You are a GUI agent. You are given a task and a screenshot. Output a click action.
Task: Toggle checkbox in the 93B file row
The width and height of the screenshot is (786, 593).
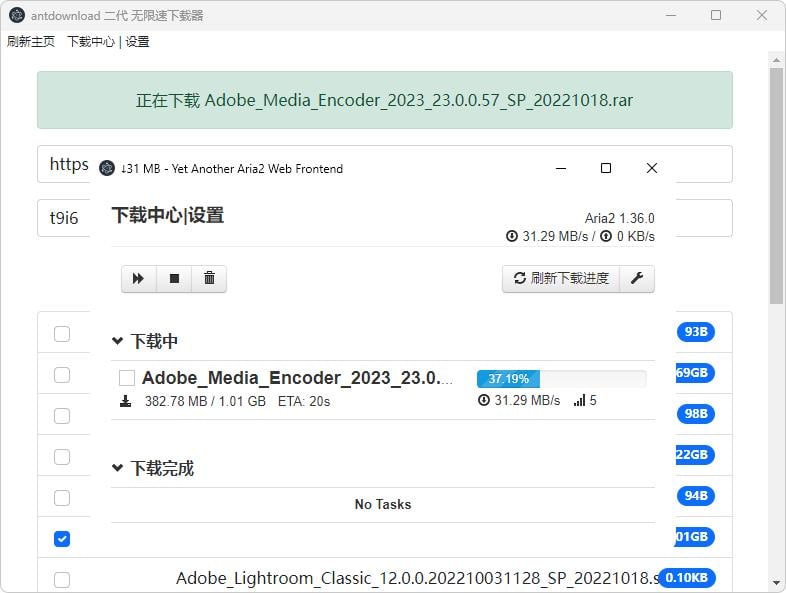click(x=62, y=334)
